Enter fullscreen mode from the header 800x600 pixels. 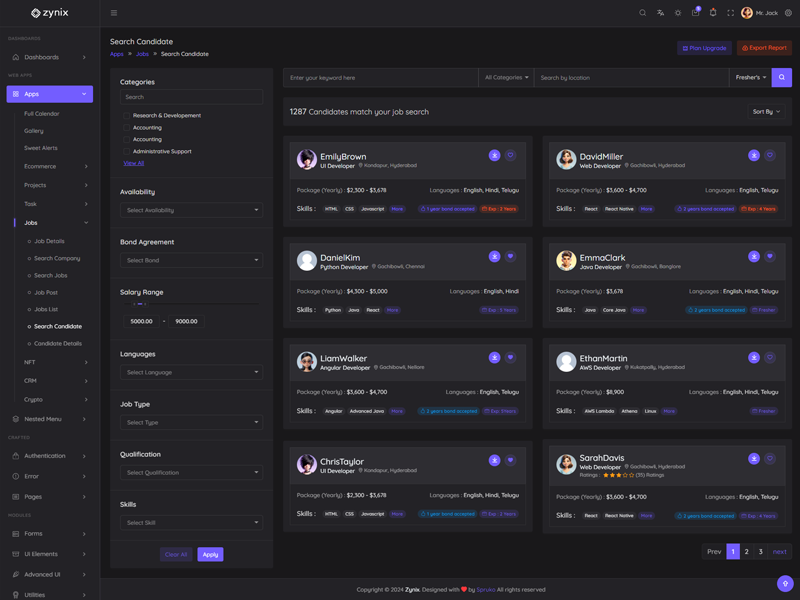[730, 13]
